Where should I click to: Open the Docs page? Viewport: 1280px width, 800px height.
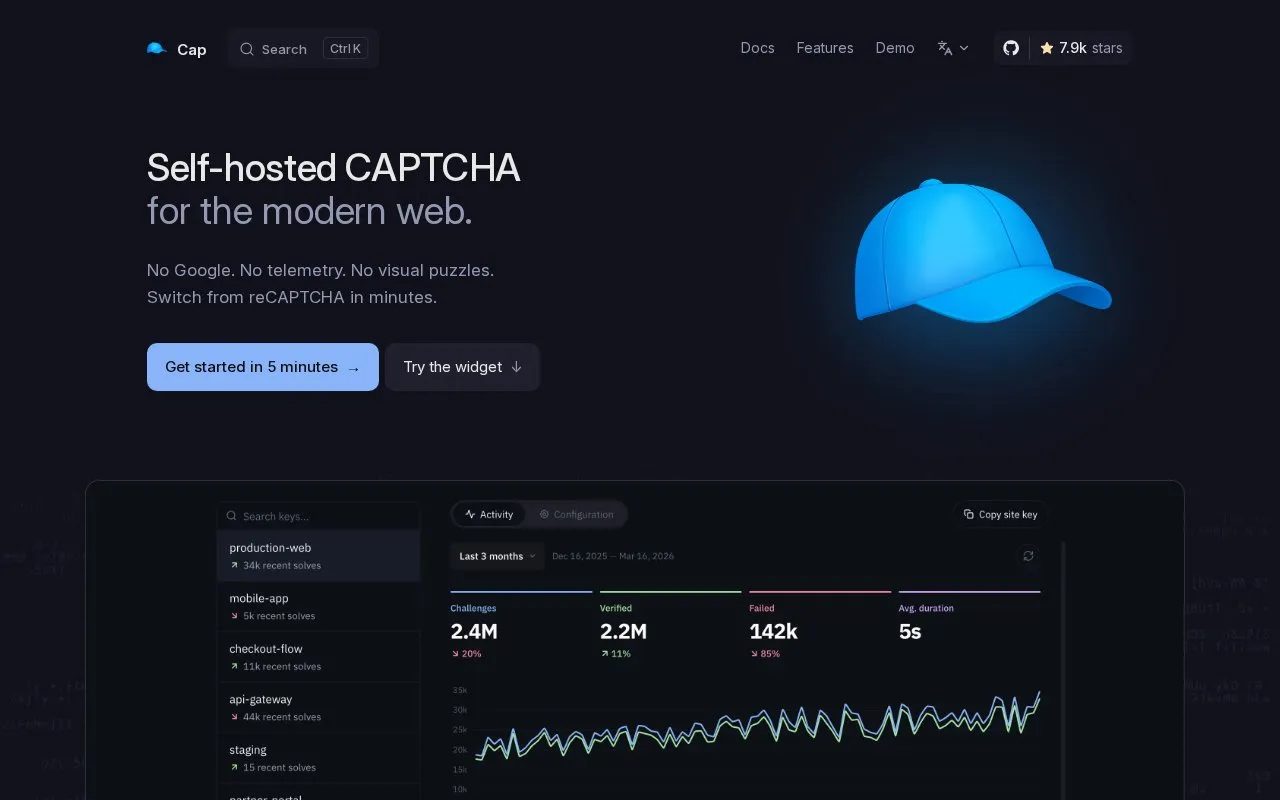[757, 48]
